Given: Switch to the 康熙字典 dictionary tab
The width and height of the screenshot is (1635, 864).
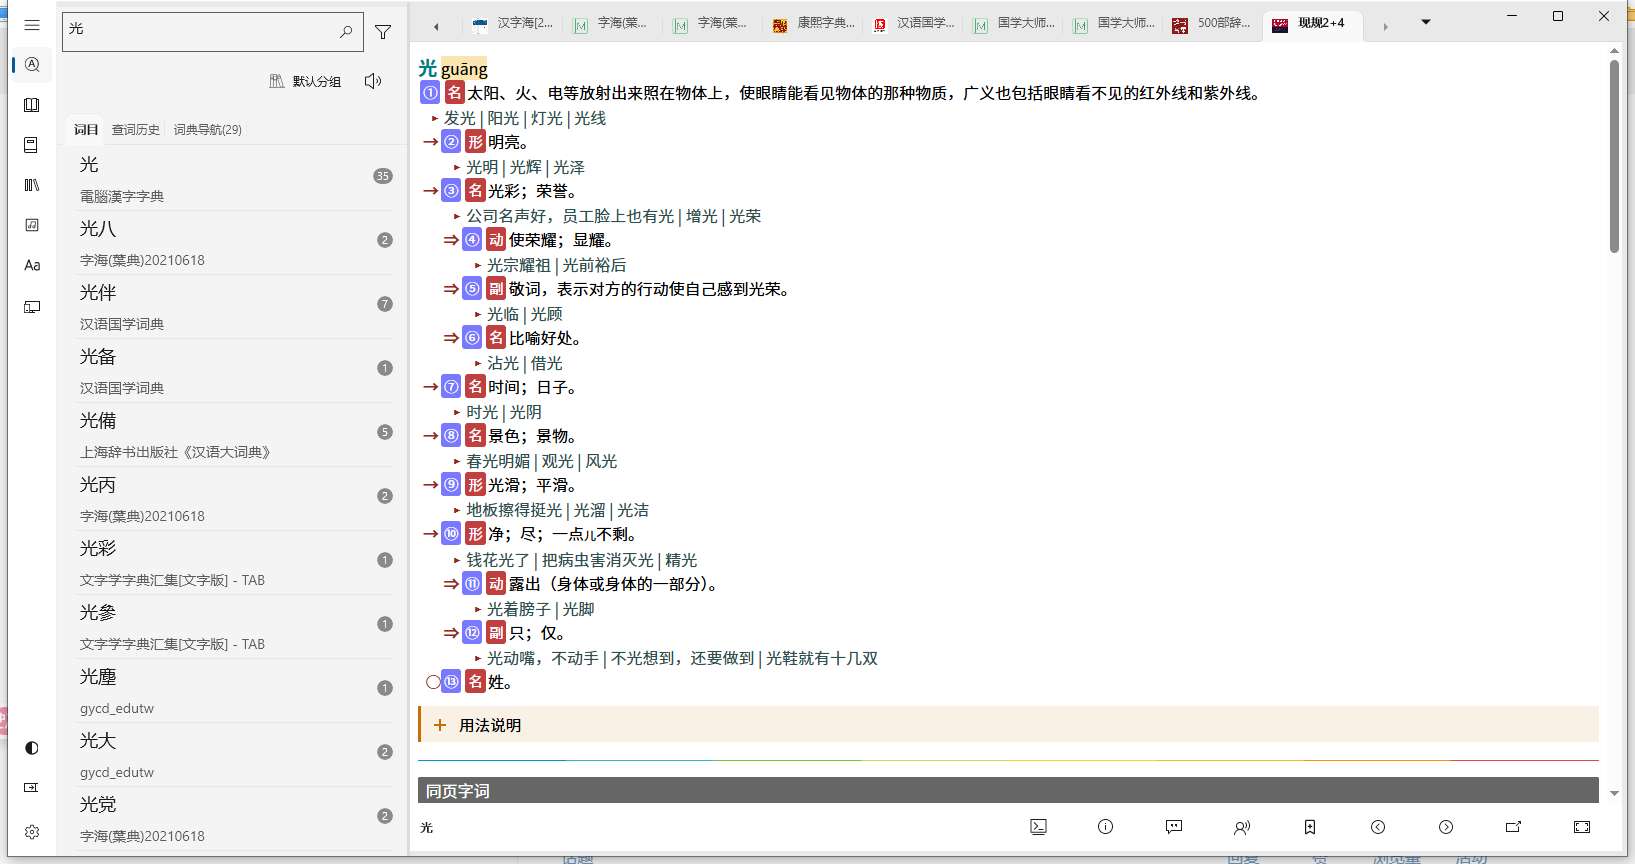Looking at the screenshot, I should [815, 24].
